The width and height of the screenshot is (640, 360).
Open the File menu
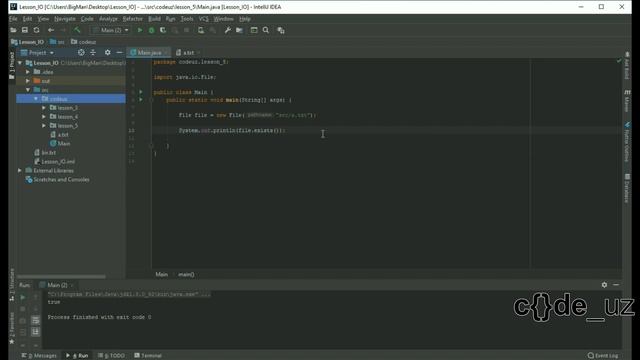(x=13, y=19)
